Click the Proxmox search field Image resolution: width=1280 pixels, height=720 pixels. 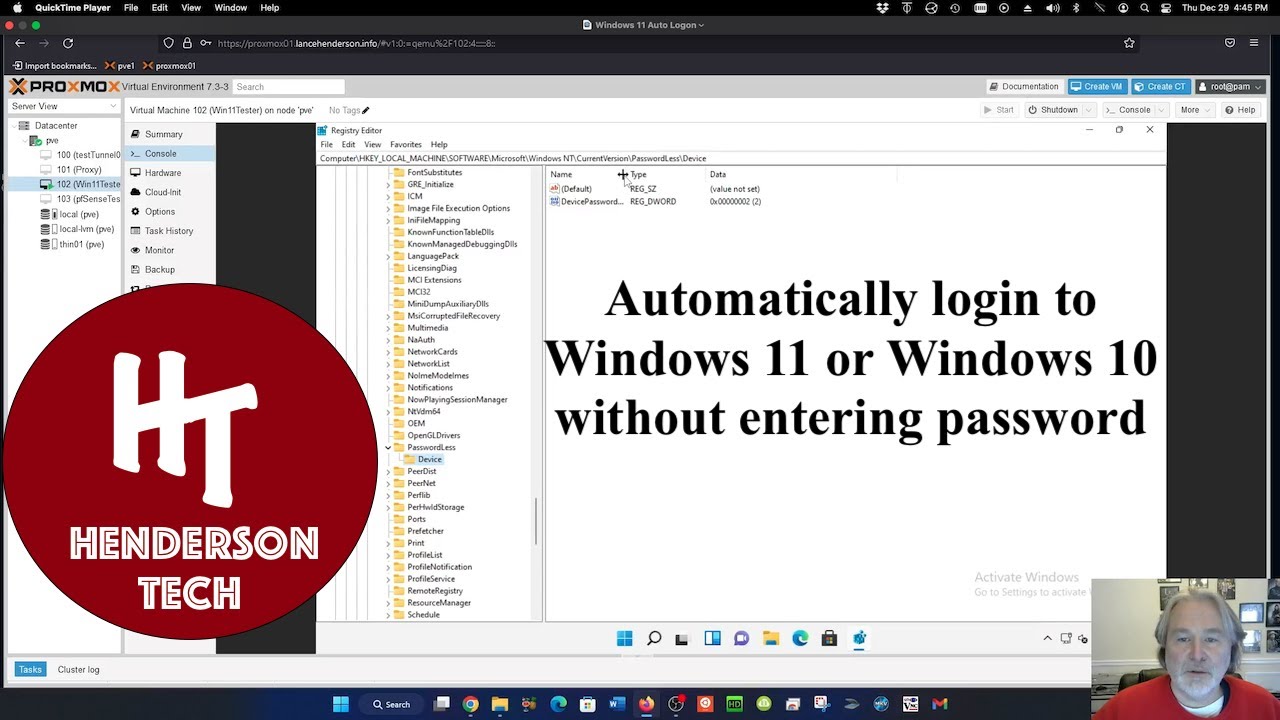coord(288,87)
